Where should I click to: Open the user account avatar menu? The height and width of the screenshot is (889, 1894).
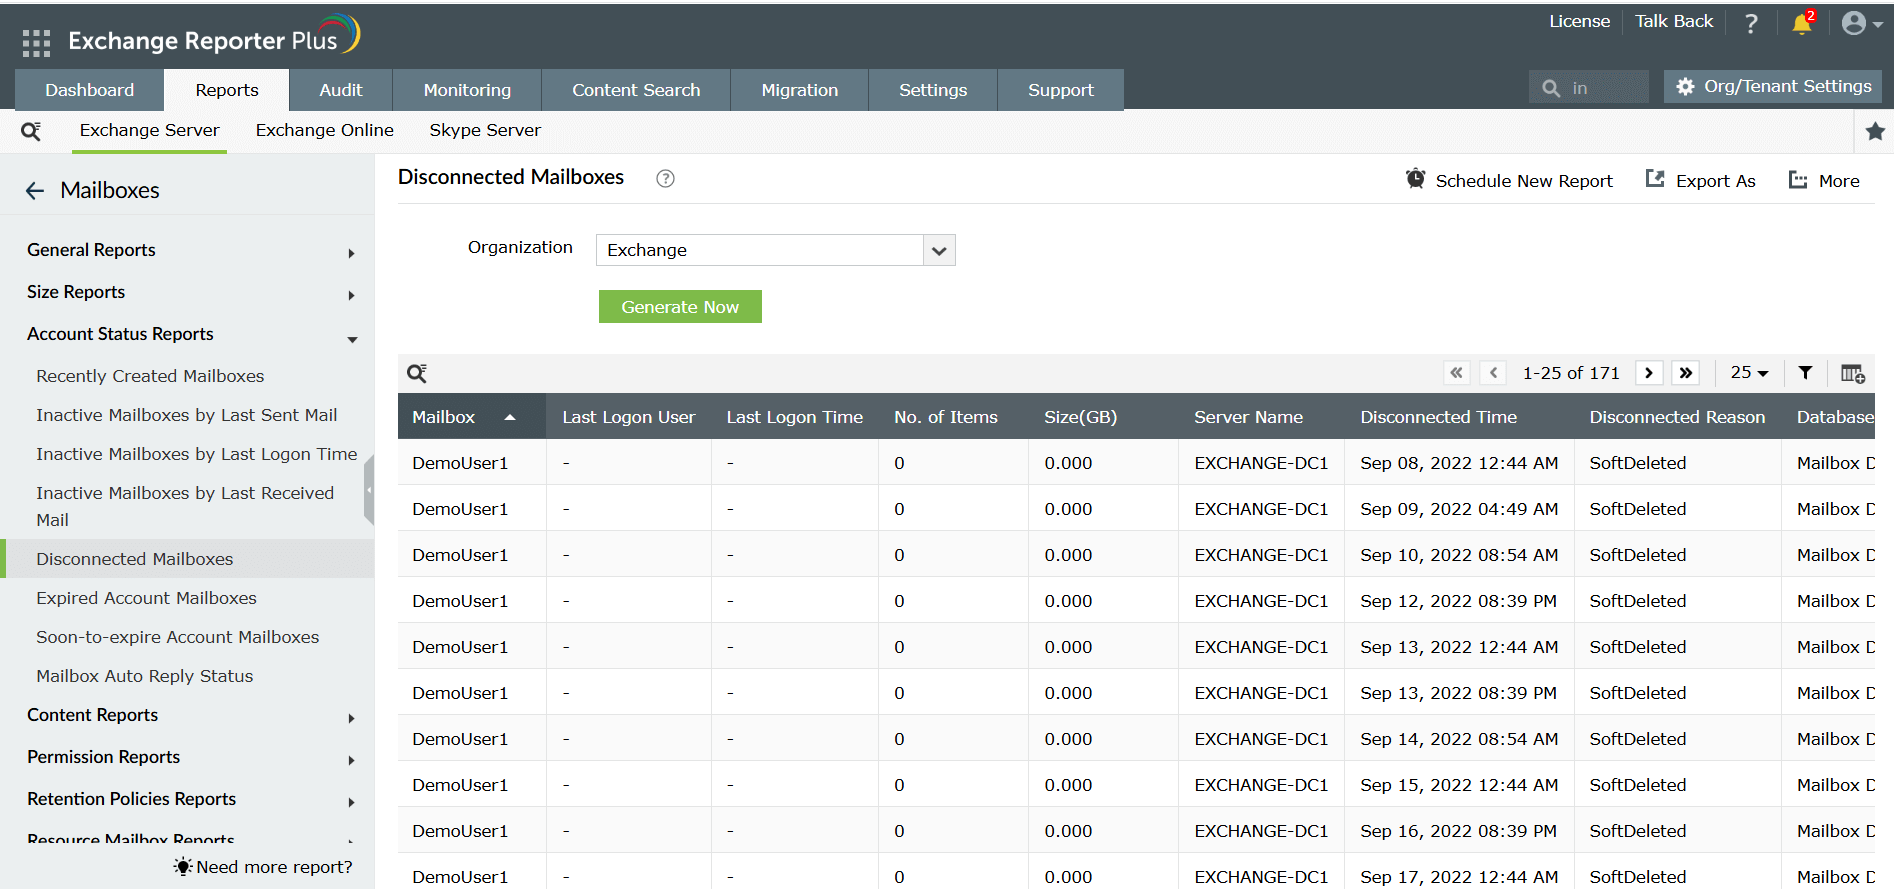click(x=1861, y=24)
